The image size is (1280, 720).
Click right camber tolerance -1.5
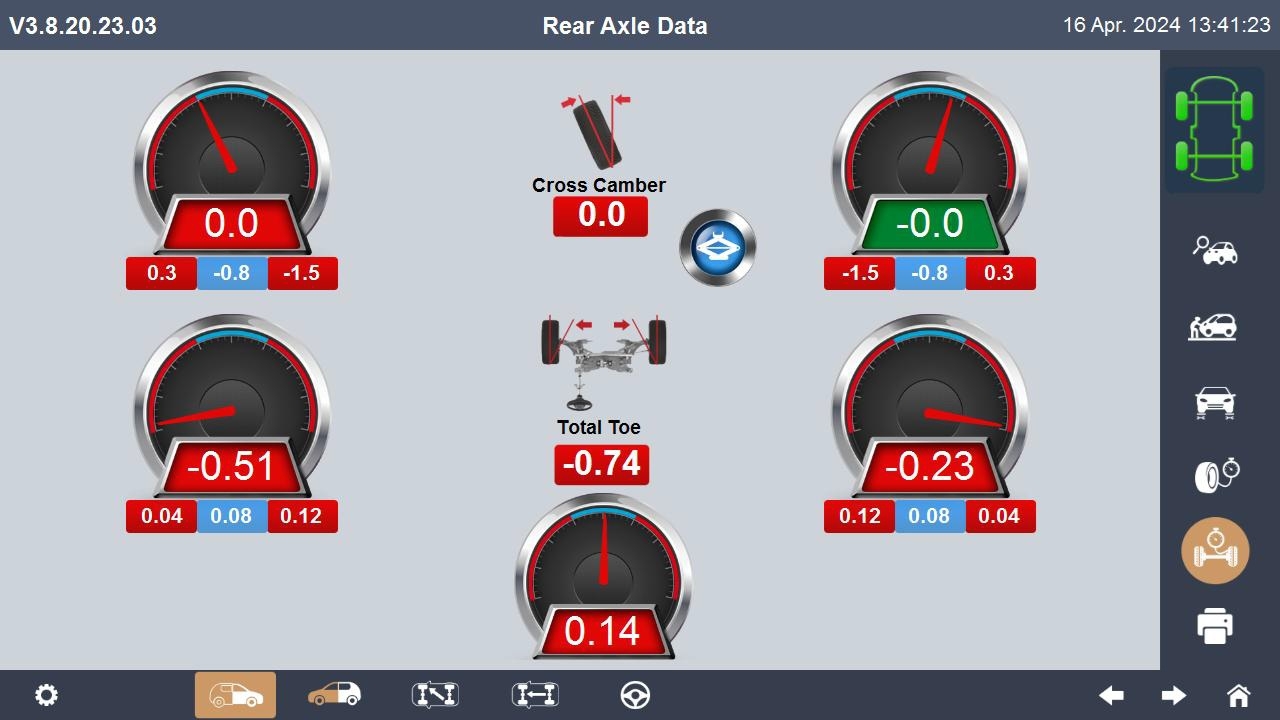pyautogui.click(x=859, y=273)
